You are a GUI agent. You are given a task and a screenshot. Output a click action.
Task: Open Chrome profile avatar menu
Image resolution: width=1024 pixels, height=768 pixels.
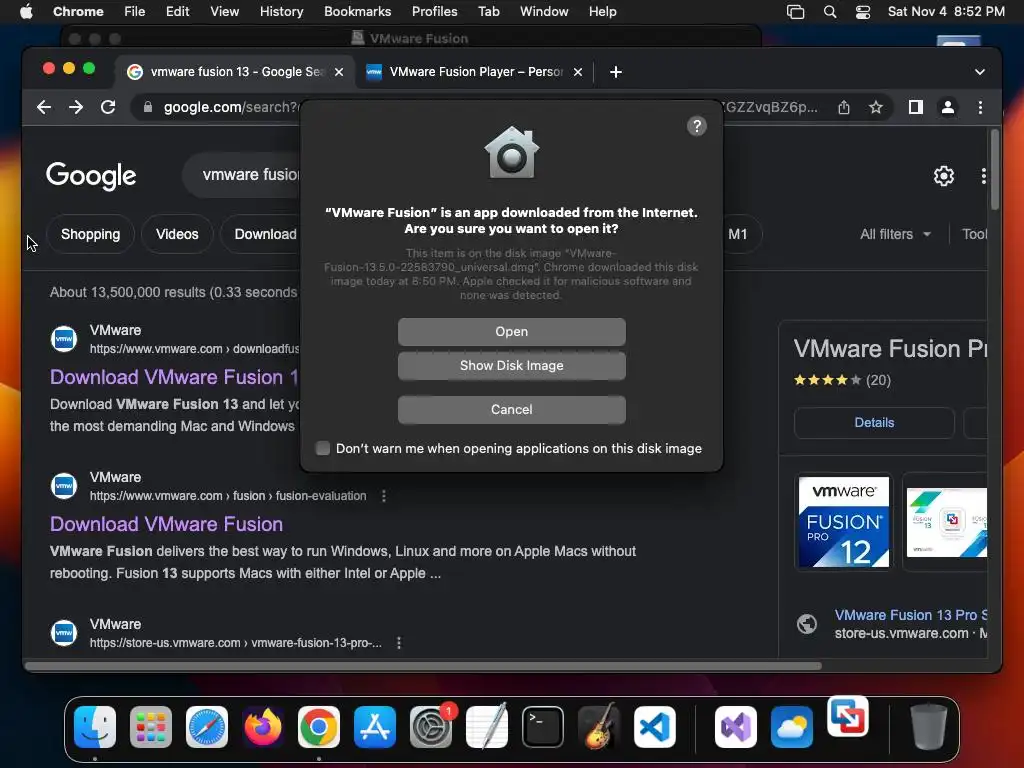[x=948, y=107]
